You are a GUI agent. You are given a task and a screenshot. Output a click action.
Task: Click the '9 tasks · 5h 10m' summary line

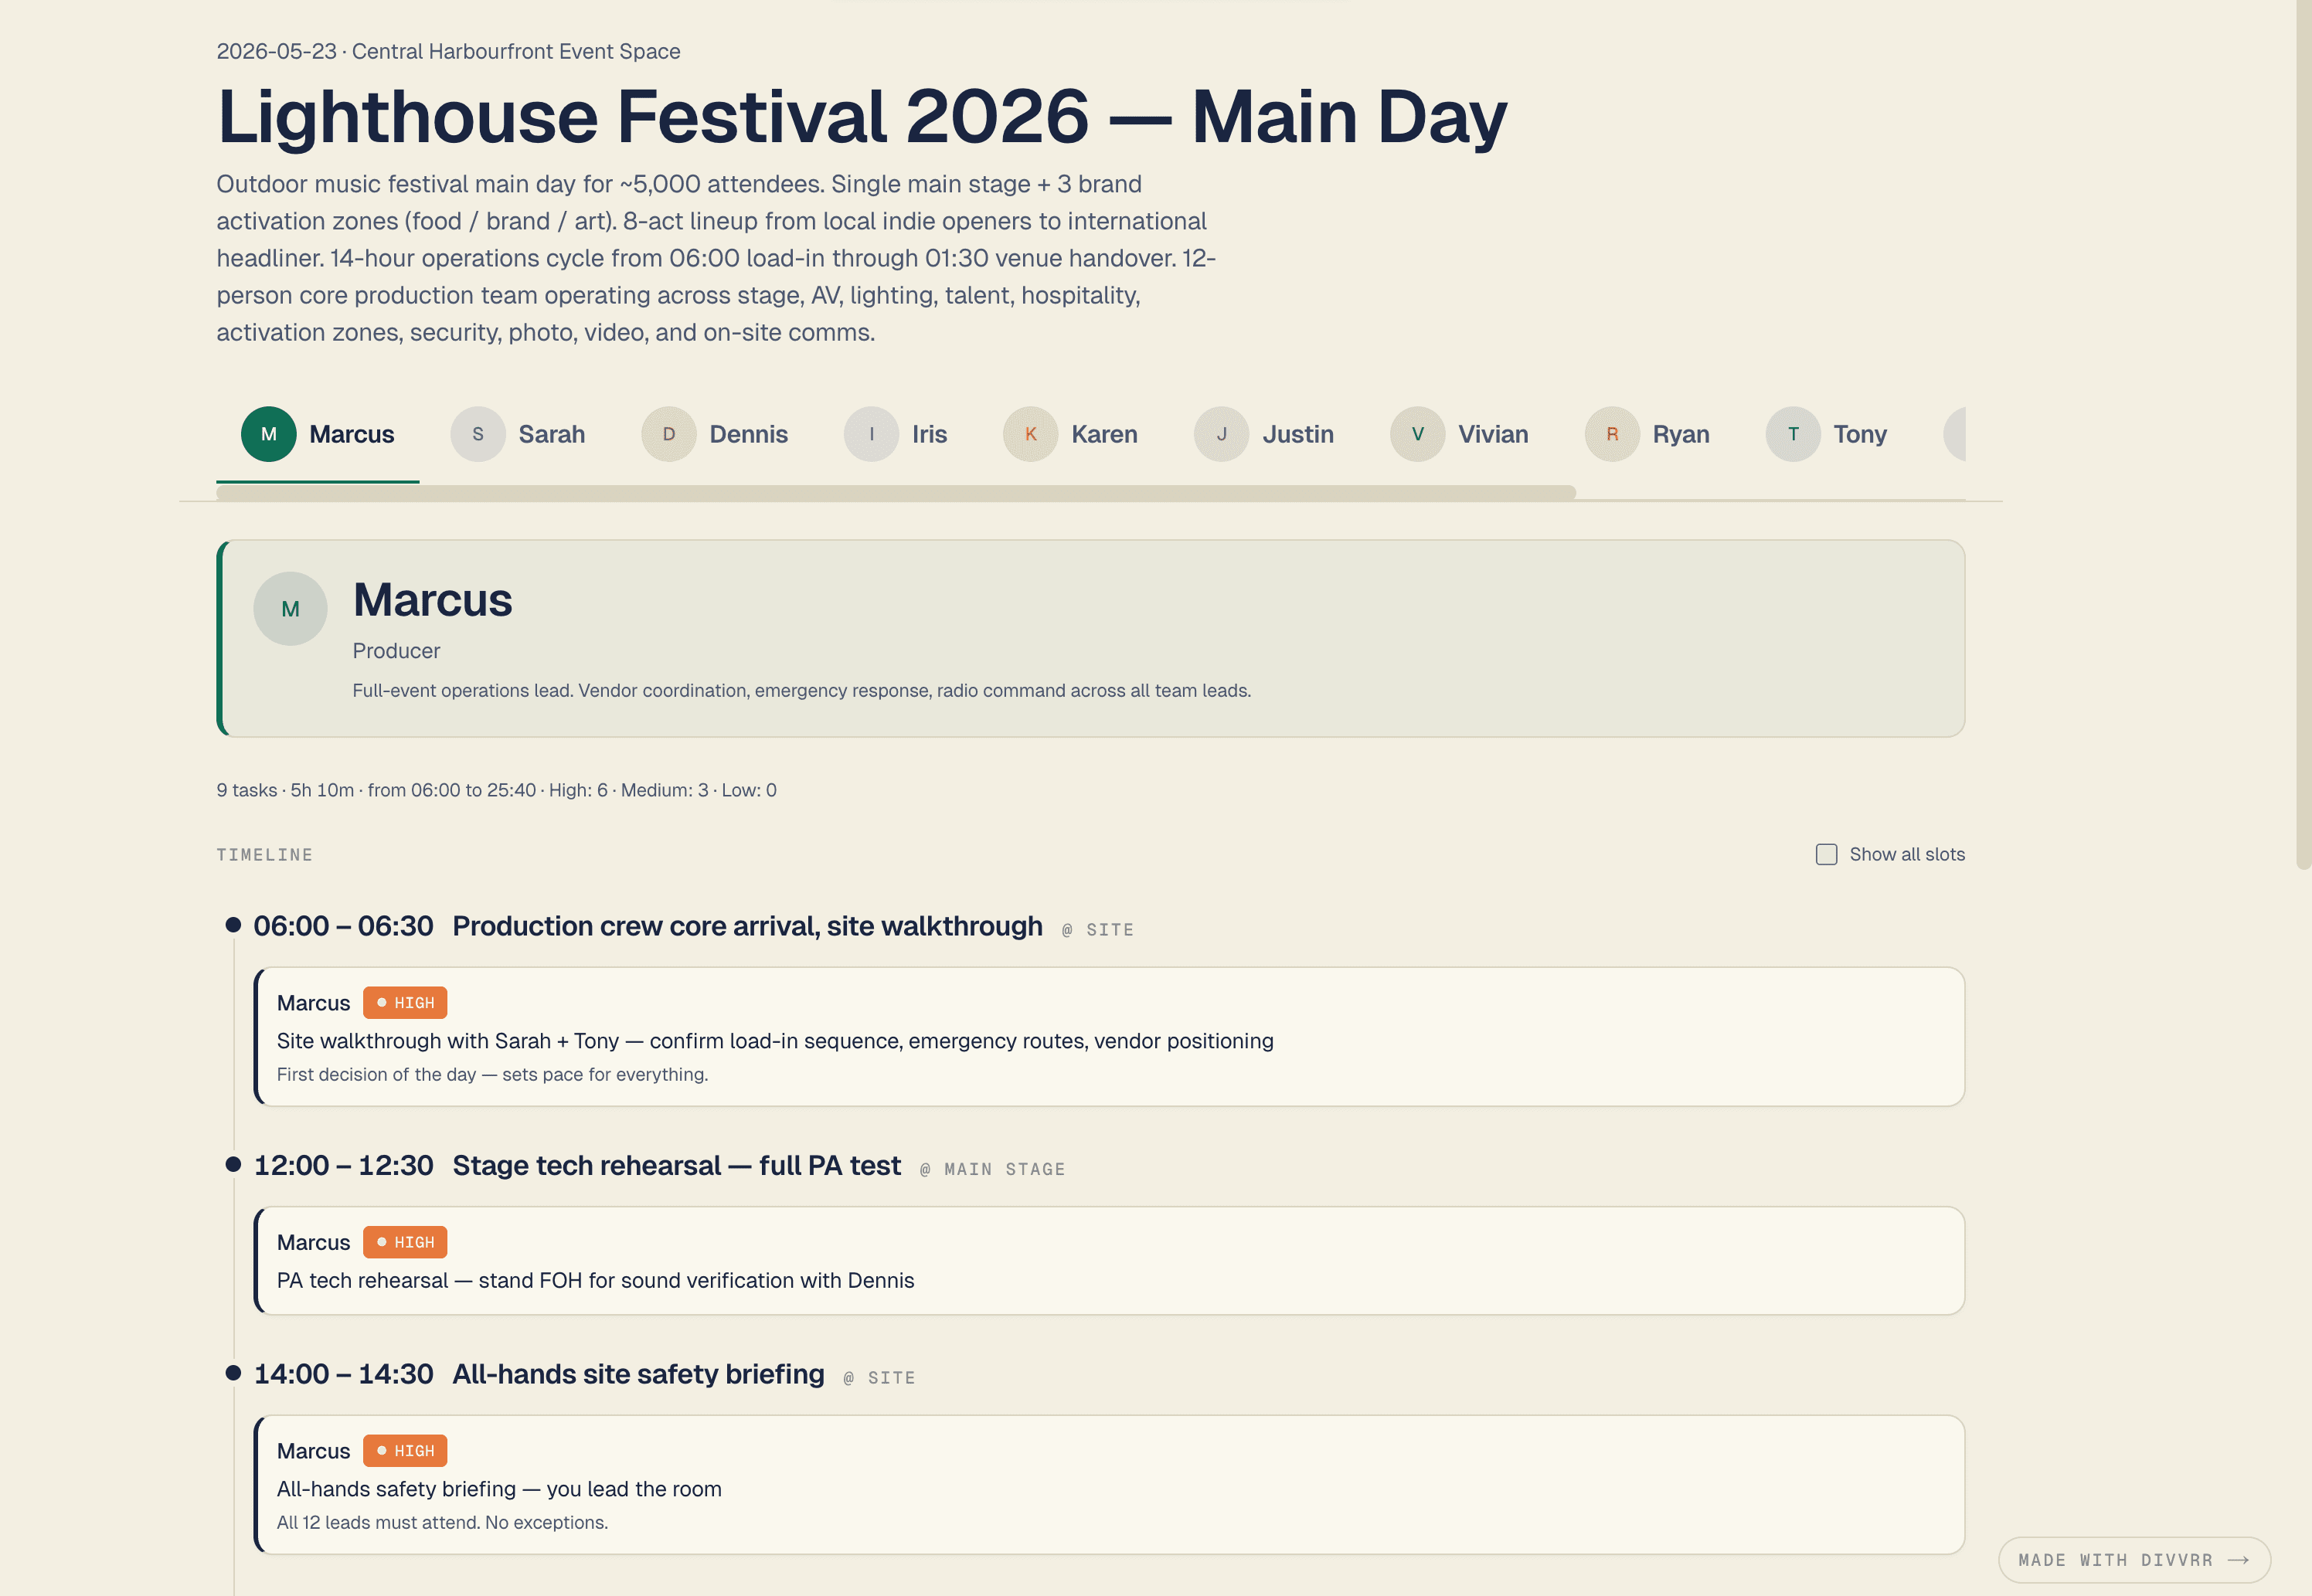[x=496, y=790]
